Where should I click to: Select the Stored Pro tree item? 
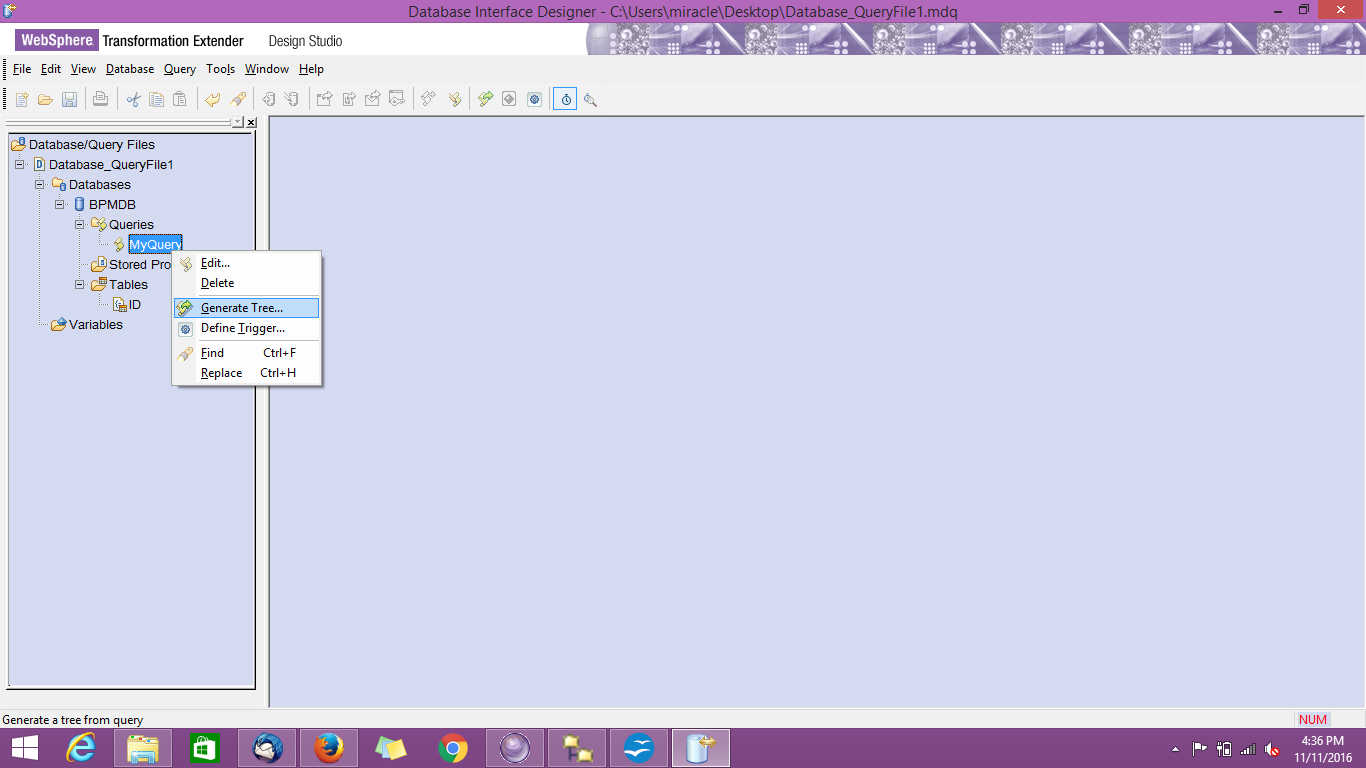140,264
